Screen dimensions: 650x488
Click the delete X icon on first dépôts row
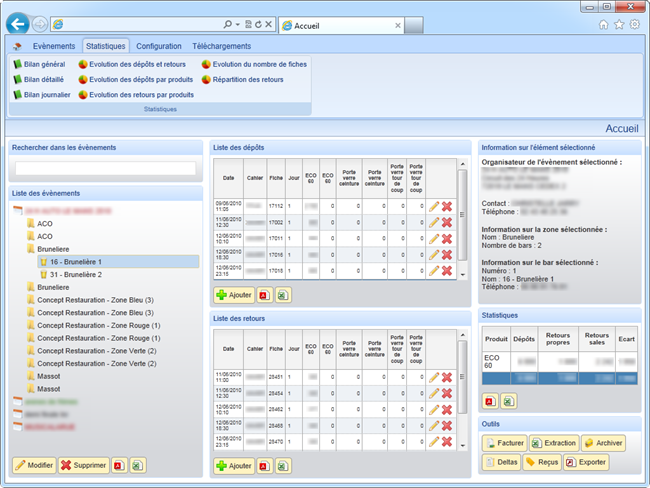click(447, 207)
